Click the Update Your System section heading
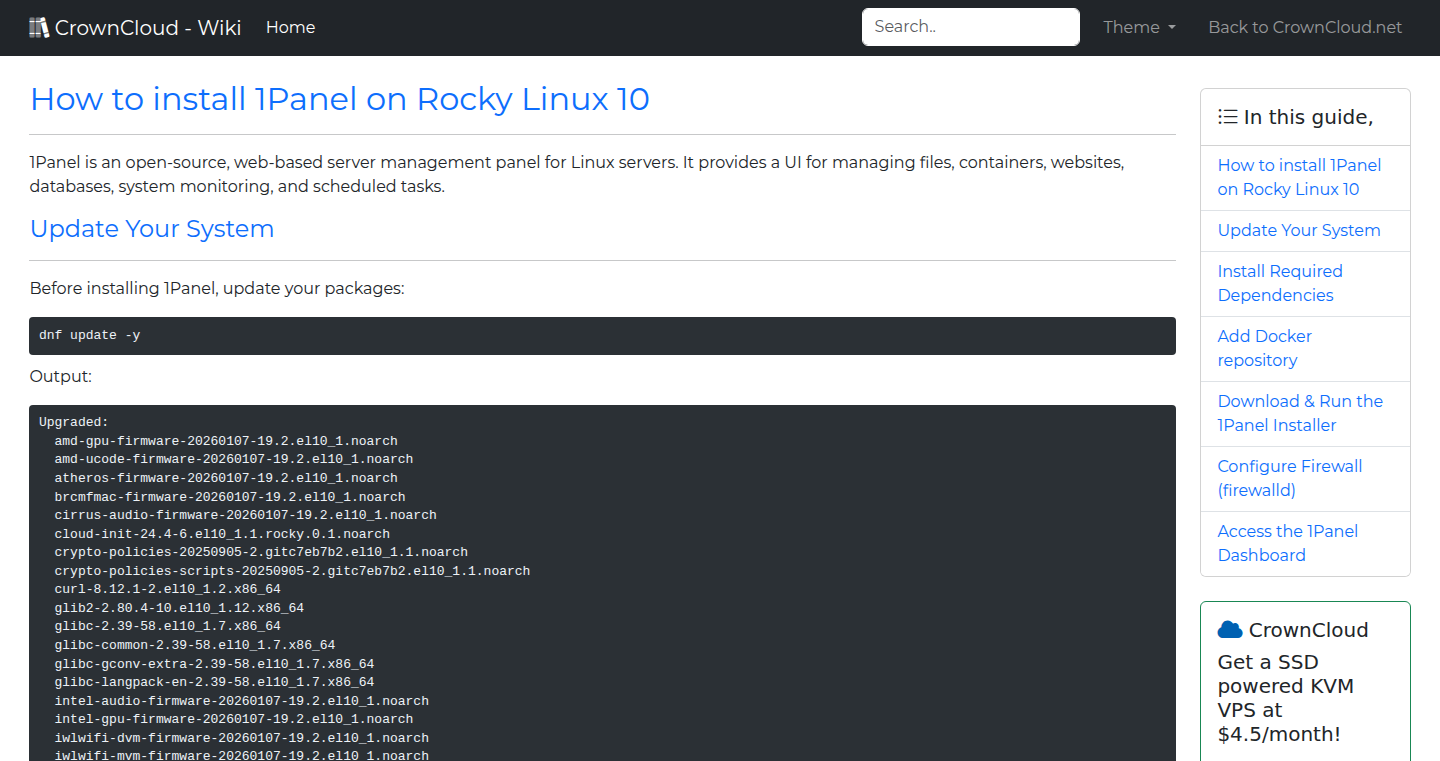 (x=152, y=229)
